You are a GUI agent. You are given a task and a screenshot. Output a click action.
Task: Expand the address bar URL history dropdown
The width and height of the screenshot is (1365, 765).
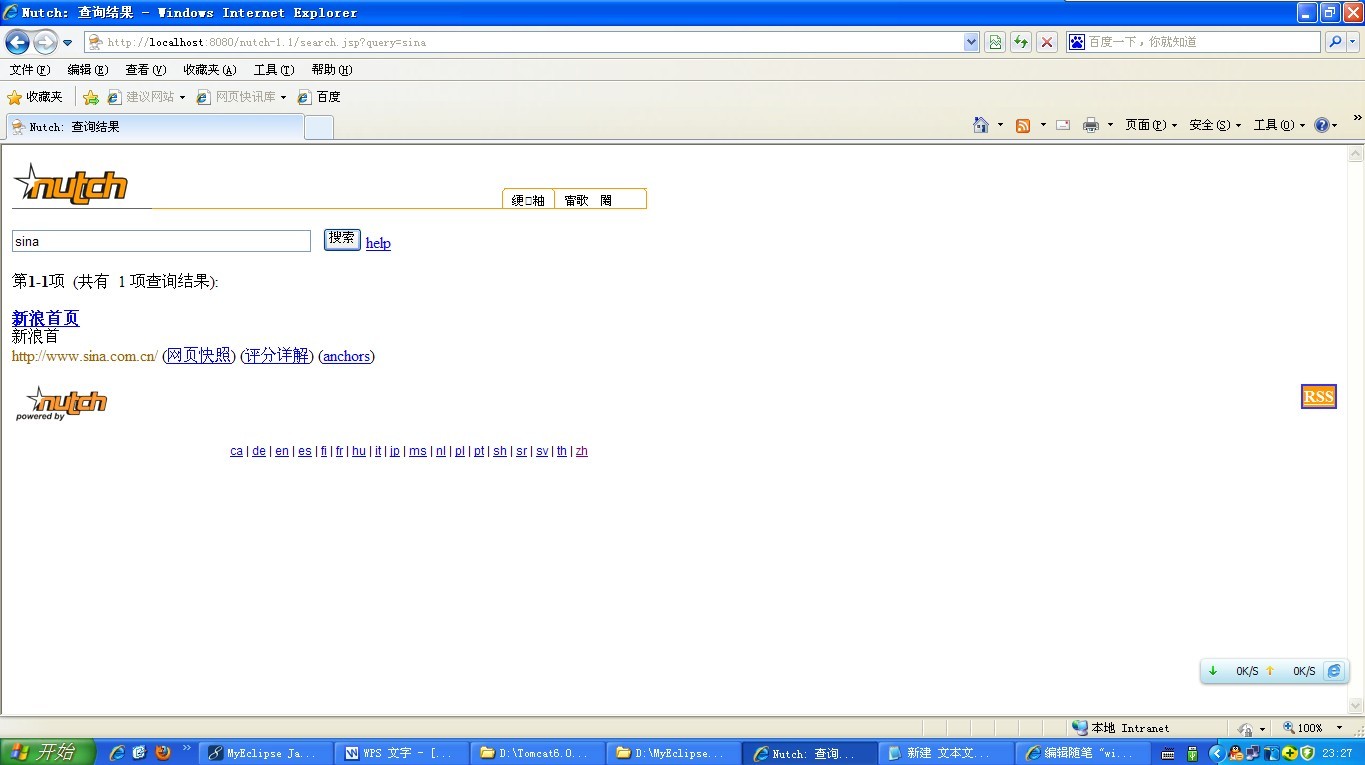[971, 42]
